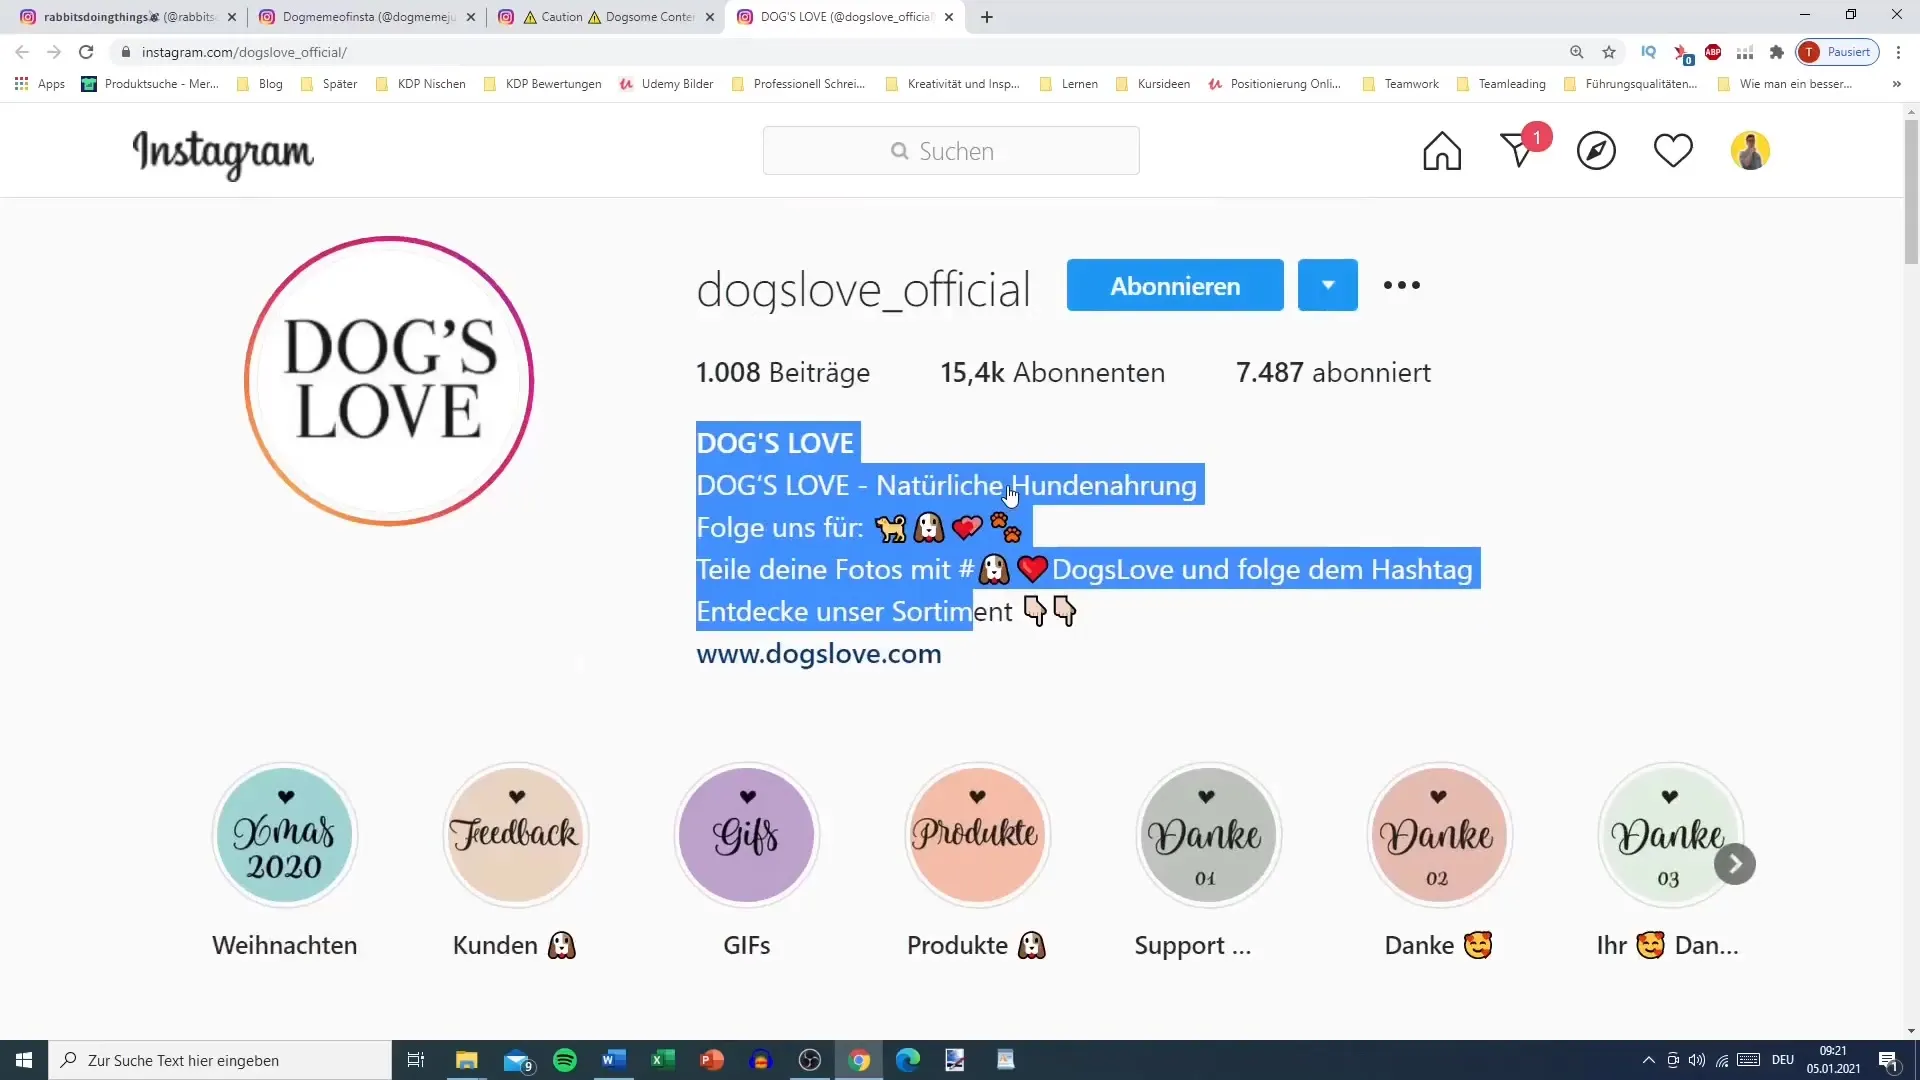
Task: Open the Gifs highlight
Action: click(747, 835)
